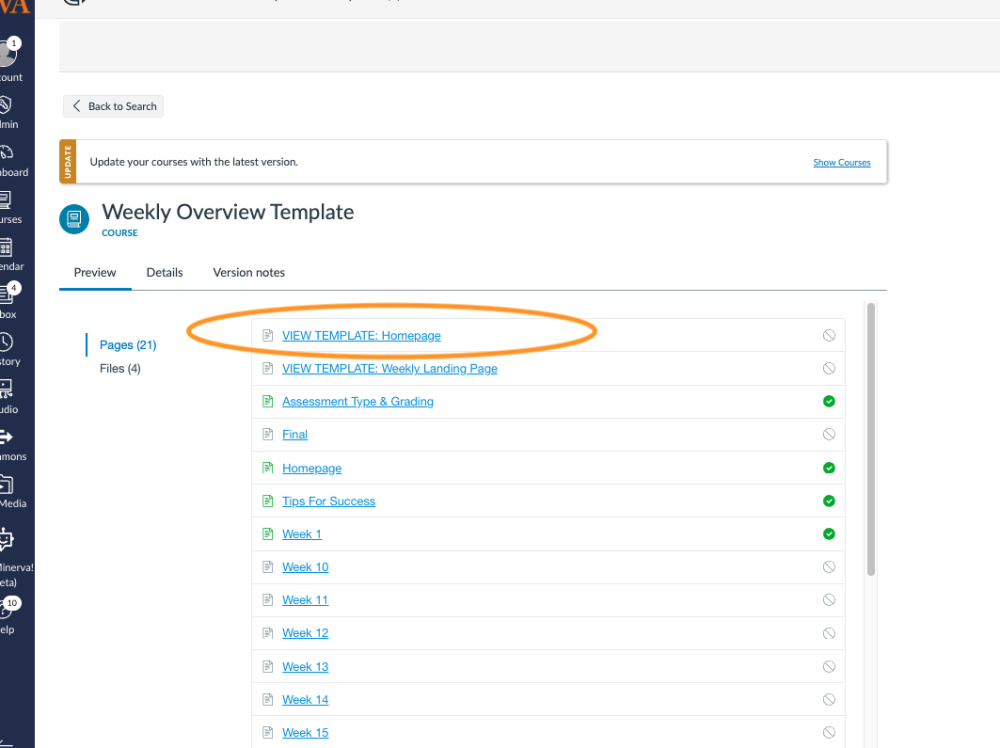Viewport: 1000px width, 748px height.
Task: Open the Studio icon in the sidebar
Action: (x=6, y=389)
